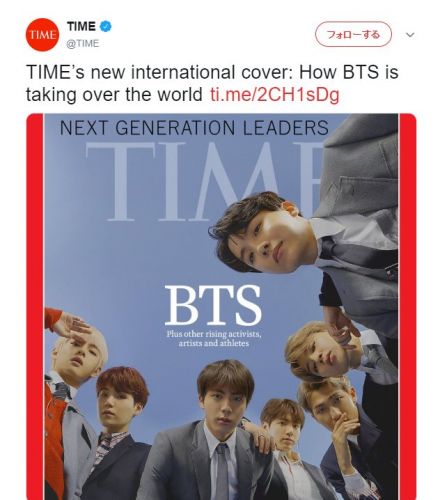
Task: Click the フォローする follow button
Action: pos(353,34)
